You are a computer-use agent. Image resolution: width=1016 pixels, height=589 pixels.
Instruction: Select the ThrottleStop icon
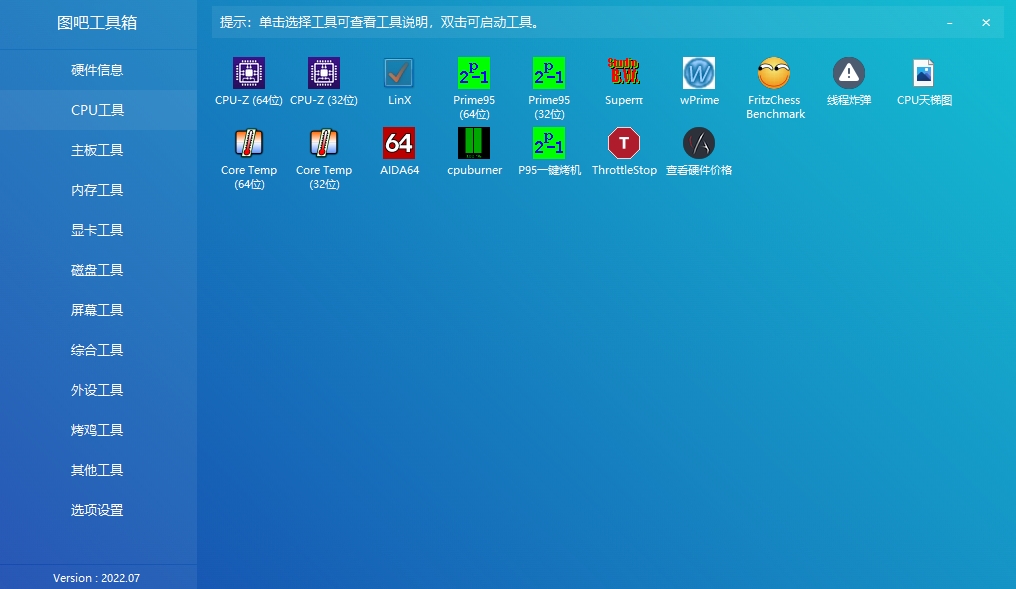(x=624, y=143)
